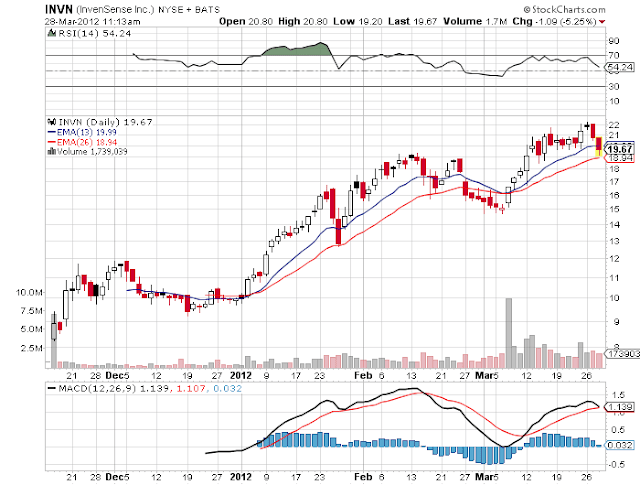Click the blue MACD histogram value 0.032

pyautogui.click(x=227, y=389)
